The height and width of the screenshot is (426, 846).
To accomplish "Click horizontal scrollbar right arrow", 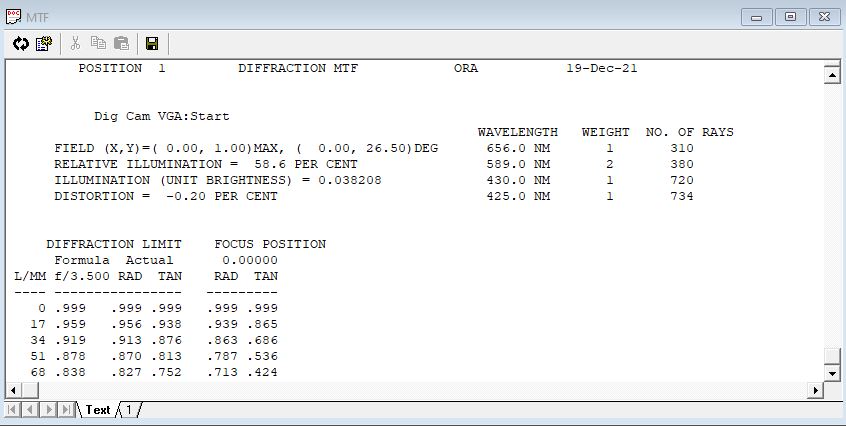I will coord(815,390).
